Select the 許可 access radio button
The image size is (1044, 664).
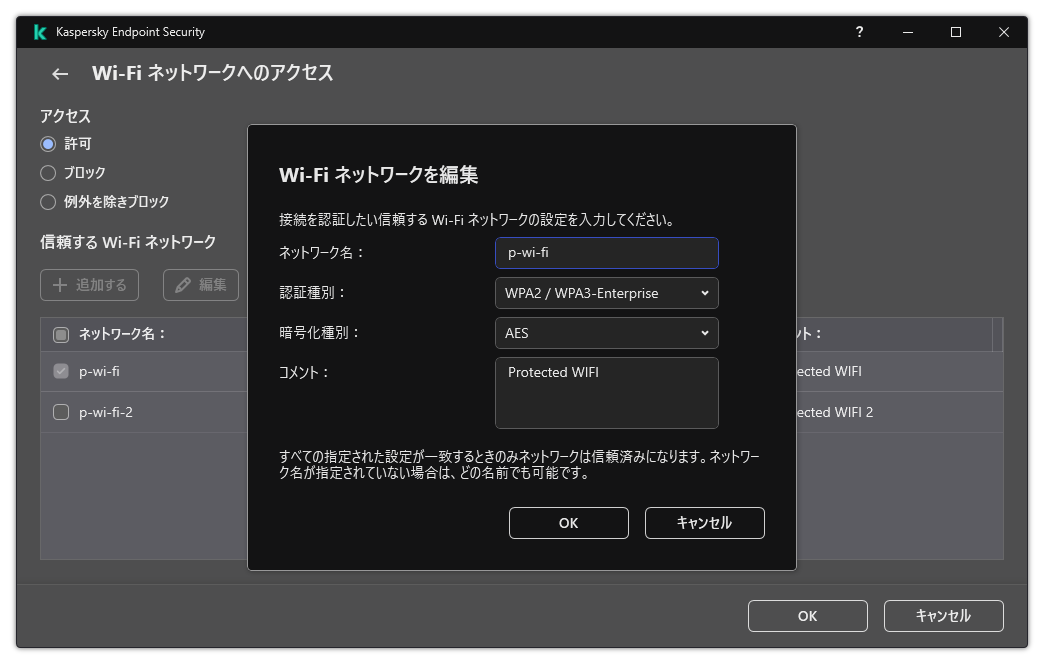(x=47, y=143)
